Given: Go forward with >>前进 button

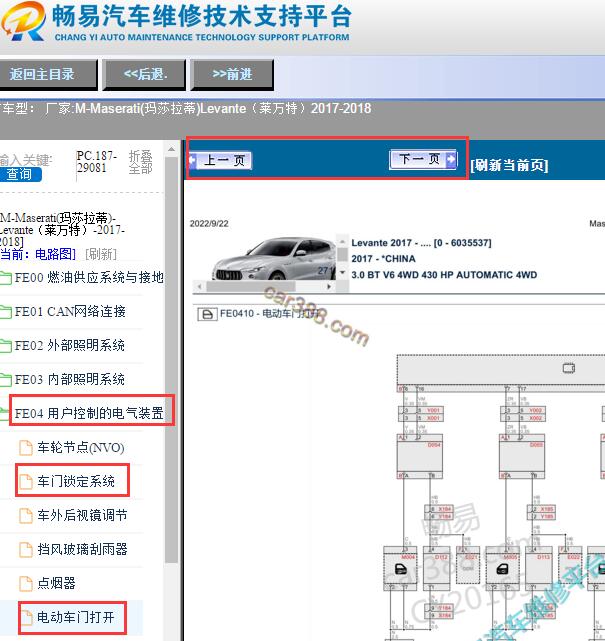Looking at the screenshot, I should (x=232, y=74).
